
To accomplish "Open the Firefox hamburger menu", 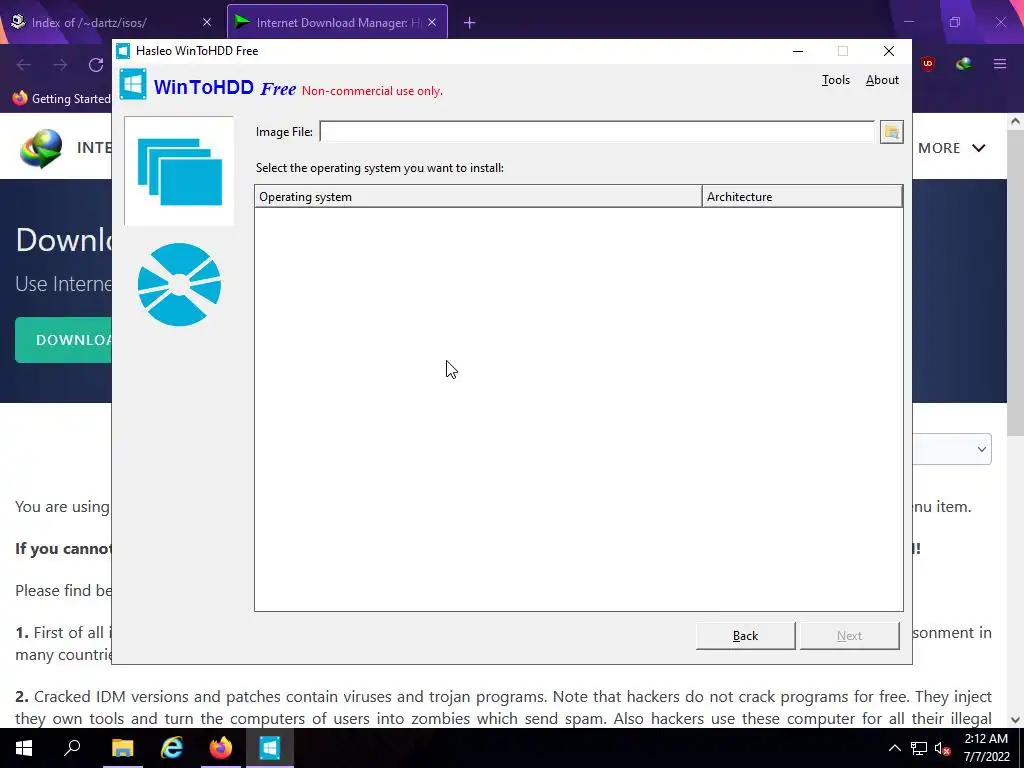I will (x=1000, y=64).
